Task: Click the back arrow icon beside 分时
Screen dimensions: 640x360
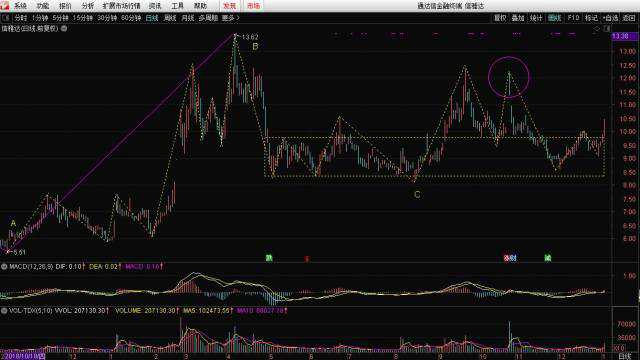Action: [x=6, y=18]
